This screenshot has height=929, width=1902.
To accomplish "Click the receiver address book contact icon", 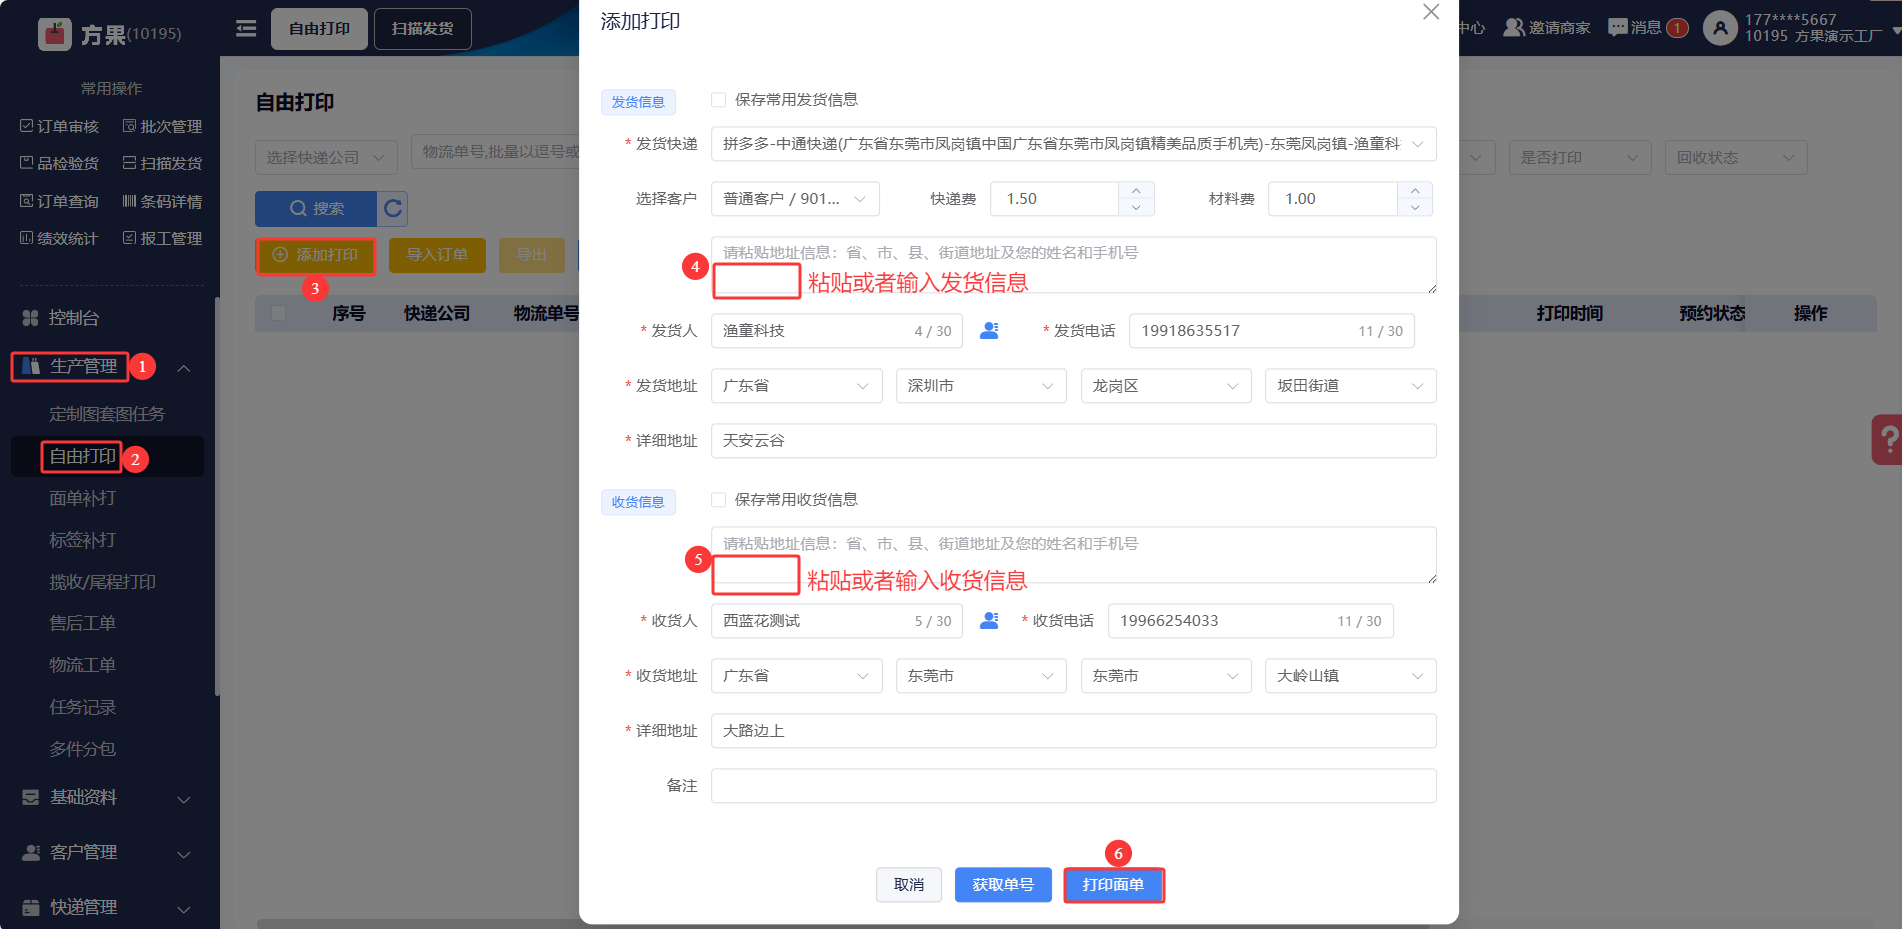I will (989, 621).
